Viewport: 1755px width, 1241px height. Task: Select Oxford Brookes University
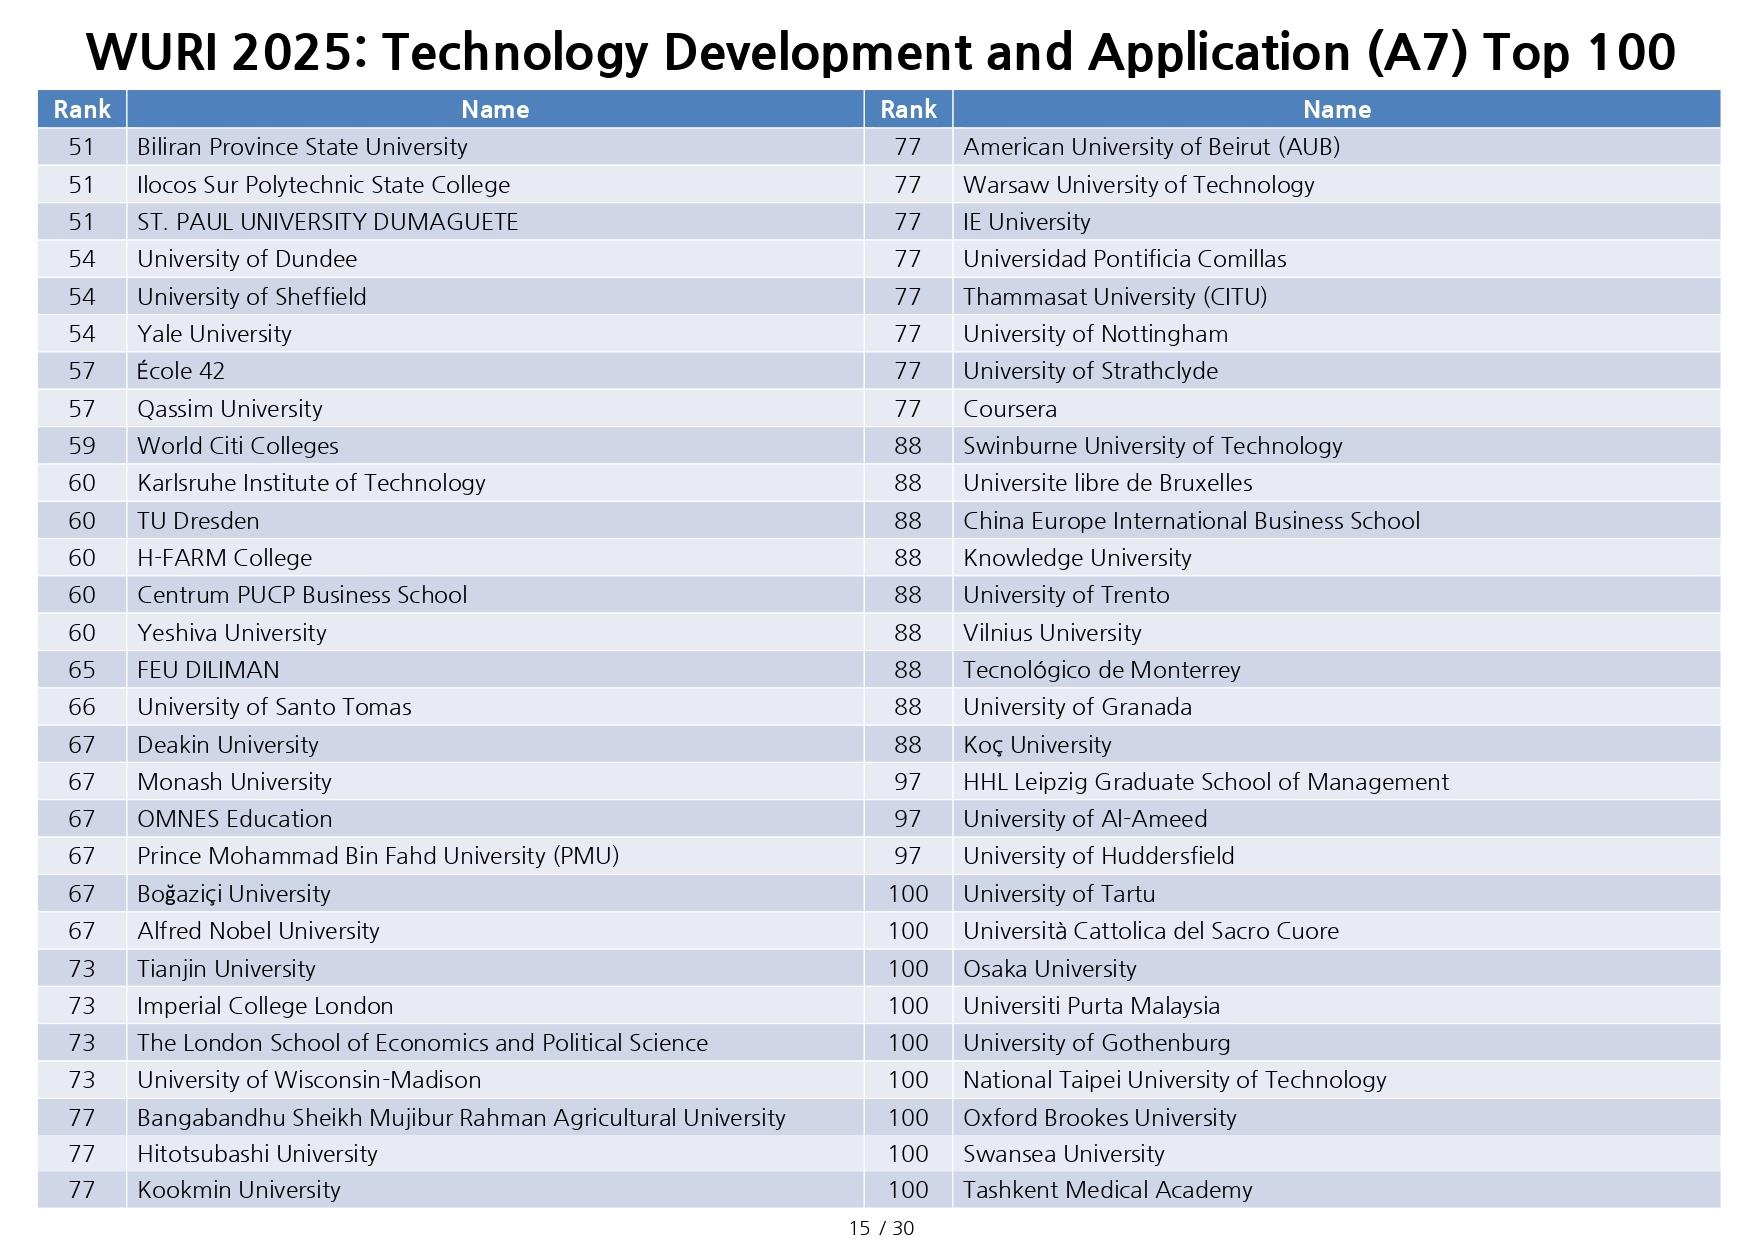tap(1100, 1118)
